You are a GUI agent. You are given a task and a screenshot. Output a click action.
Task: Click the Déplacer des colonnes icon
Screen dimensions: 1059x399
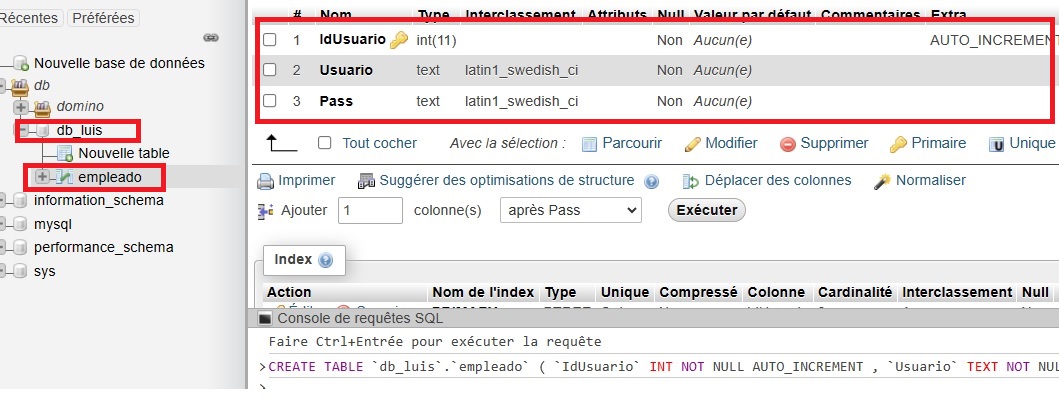coord(691,181)
